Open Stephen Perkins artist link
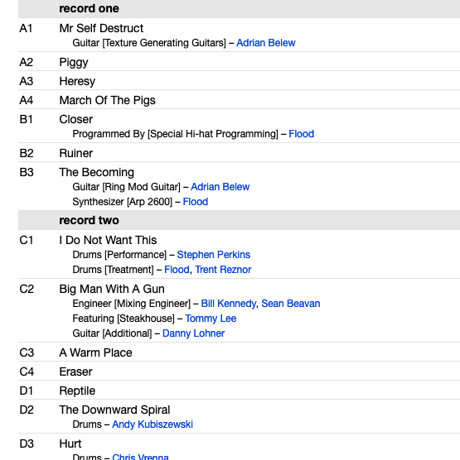 coord(213,255)
